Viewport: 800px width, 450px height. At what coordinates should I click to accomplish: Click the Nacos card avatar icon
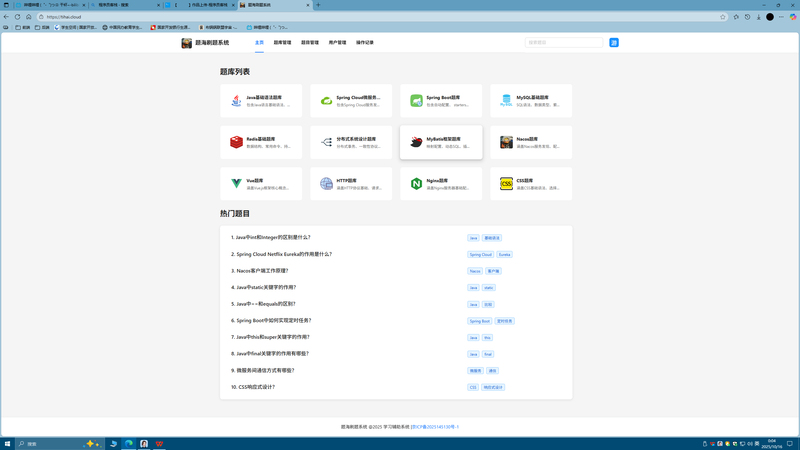pos(506,142)
